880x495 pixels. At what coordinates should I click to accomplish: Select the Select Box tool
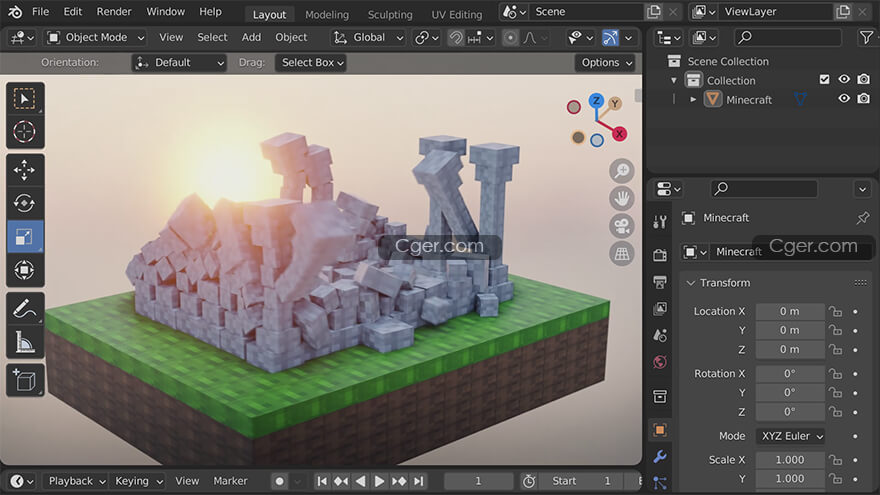click(24, 99)
